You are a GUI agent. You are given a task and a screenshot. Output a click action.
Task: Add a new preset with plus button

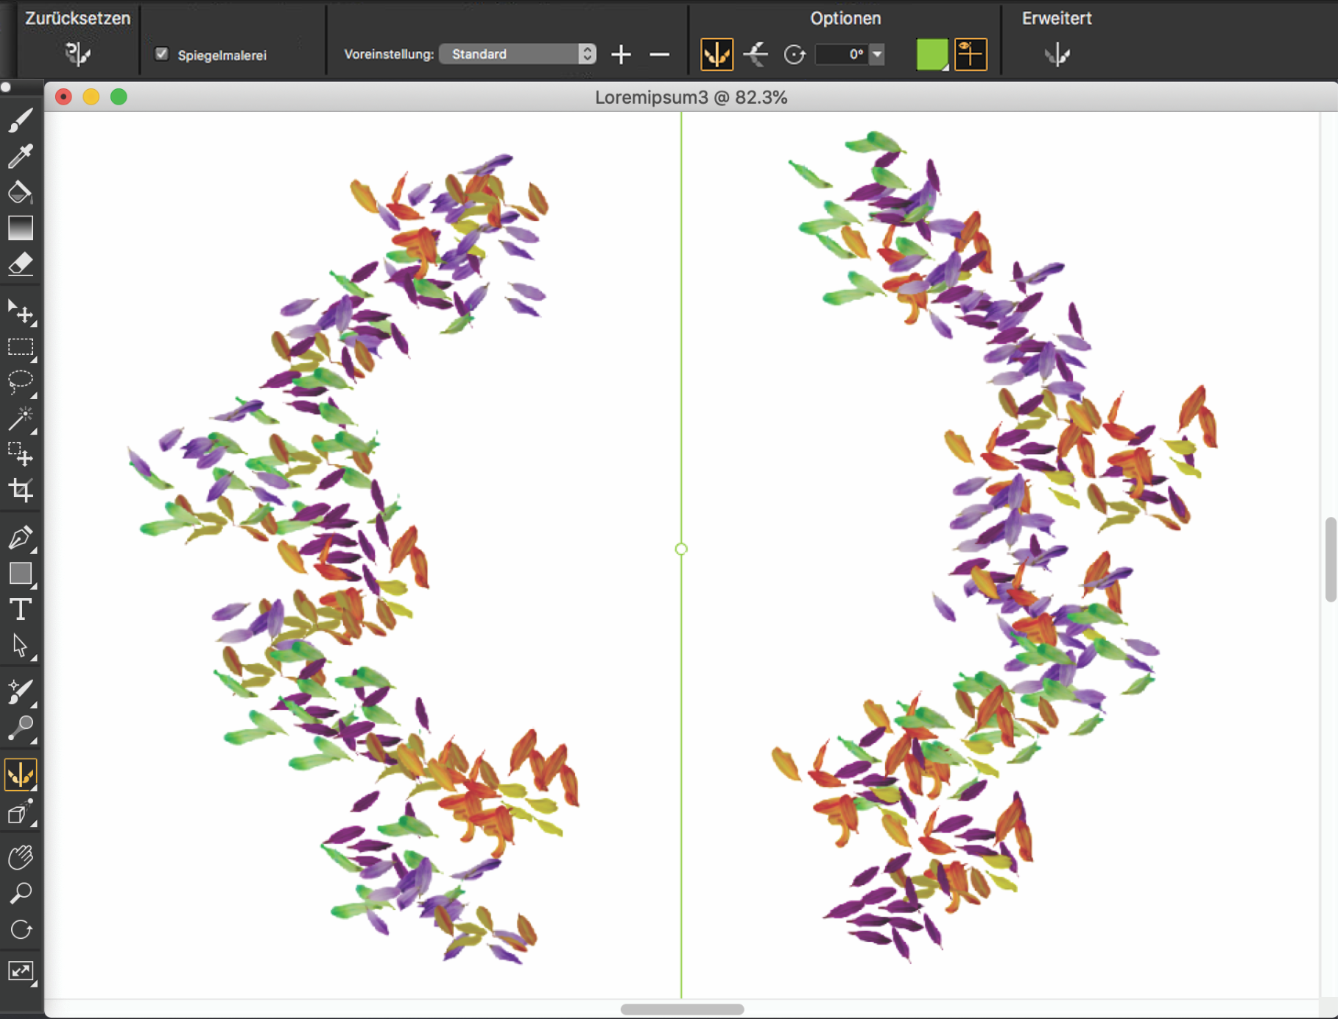621,54
